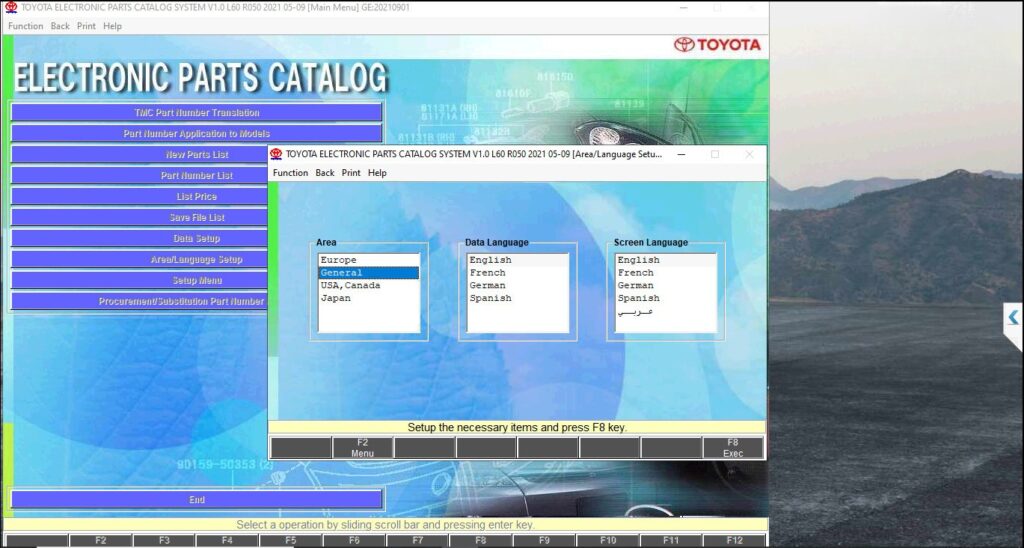Viewport: 1024px width, 548px height.
Task: Open Save File List in main menu
Action: coord(140,217)
